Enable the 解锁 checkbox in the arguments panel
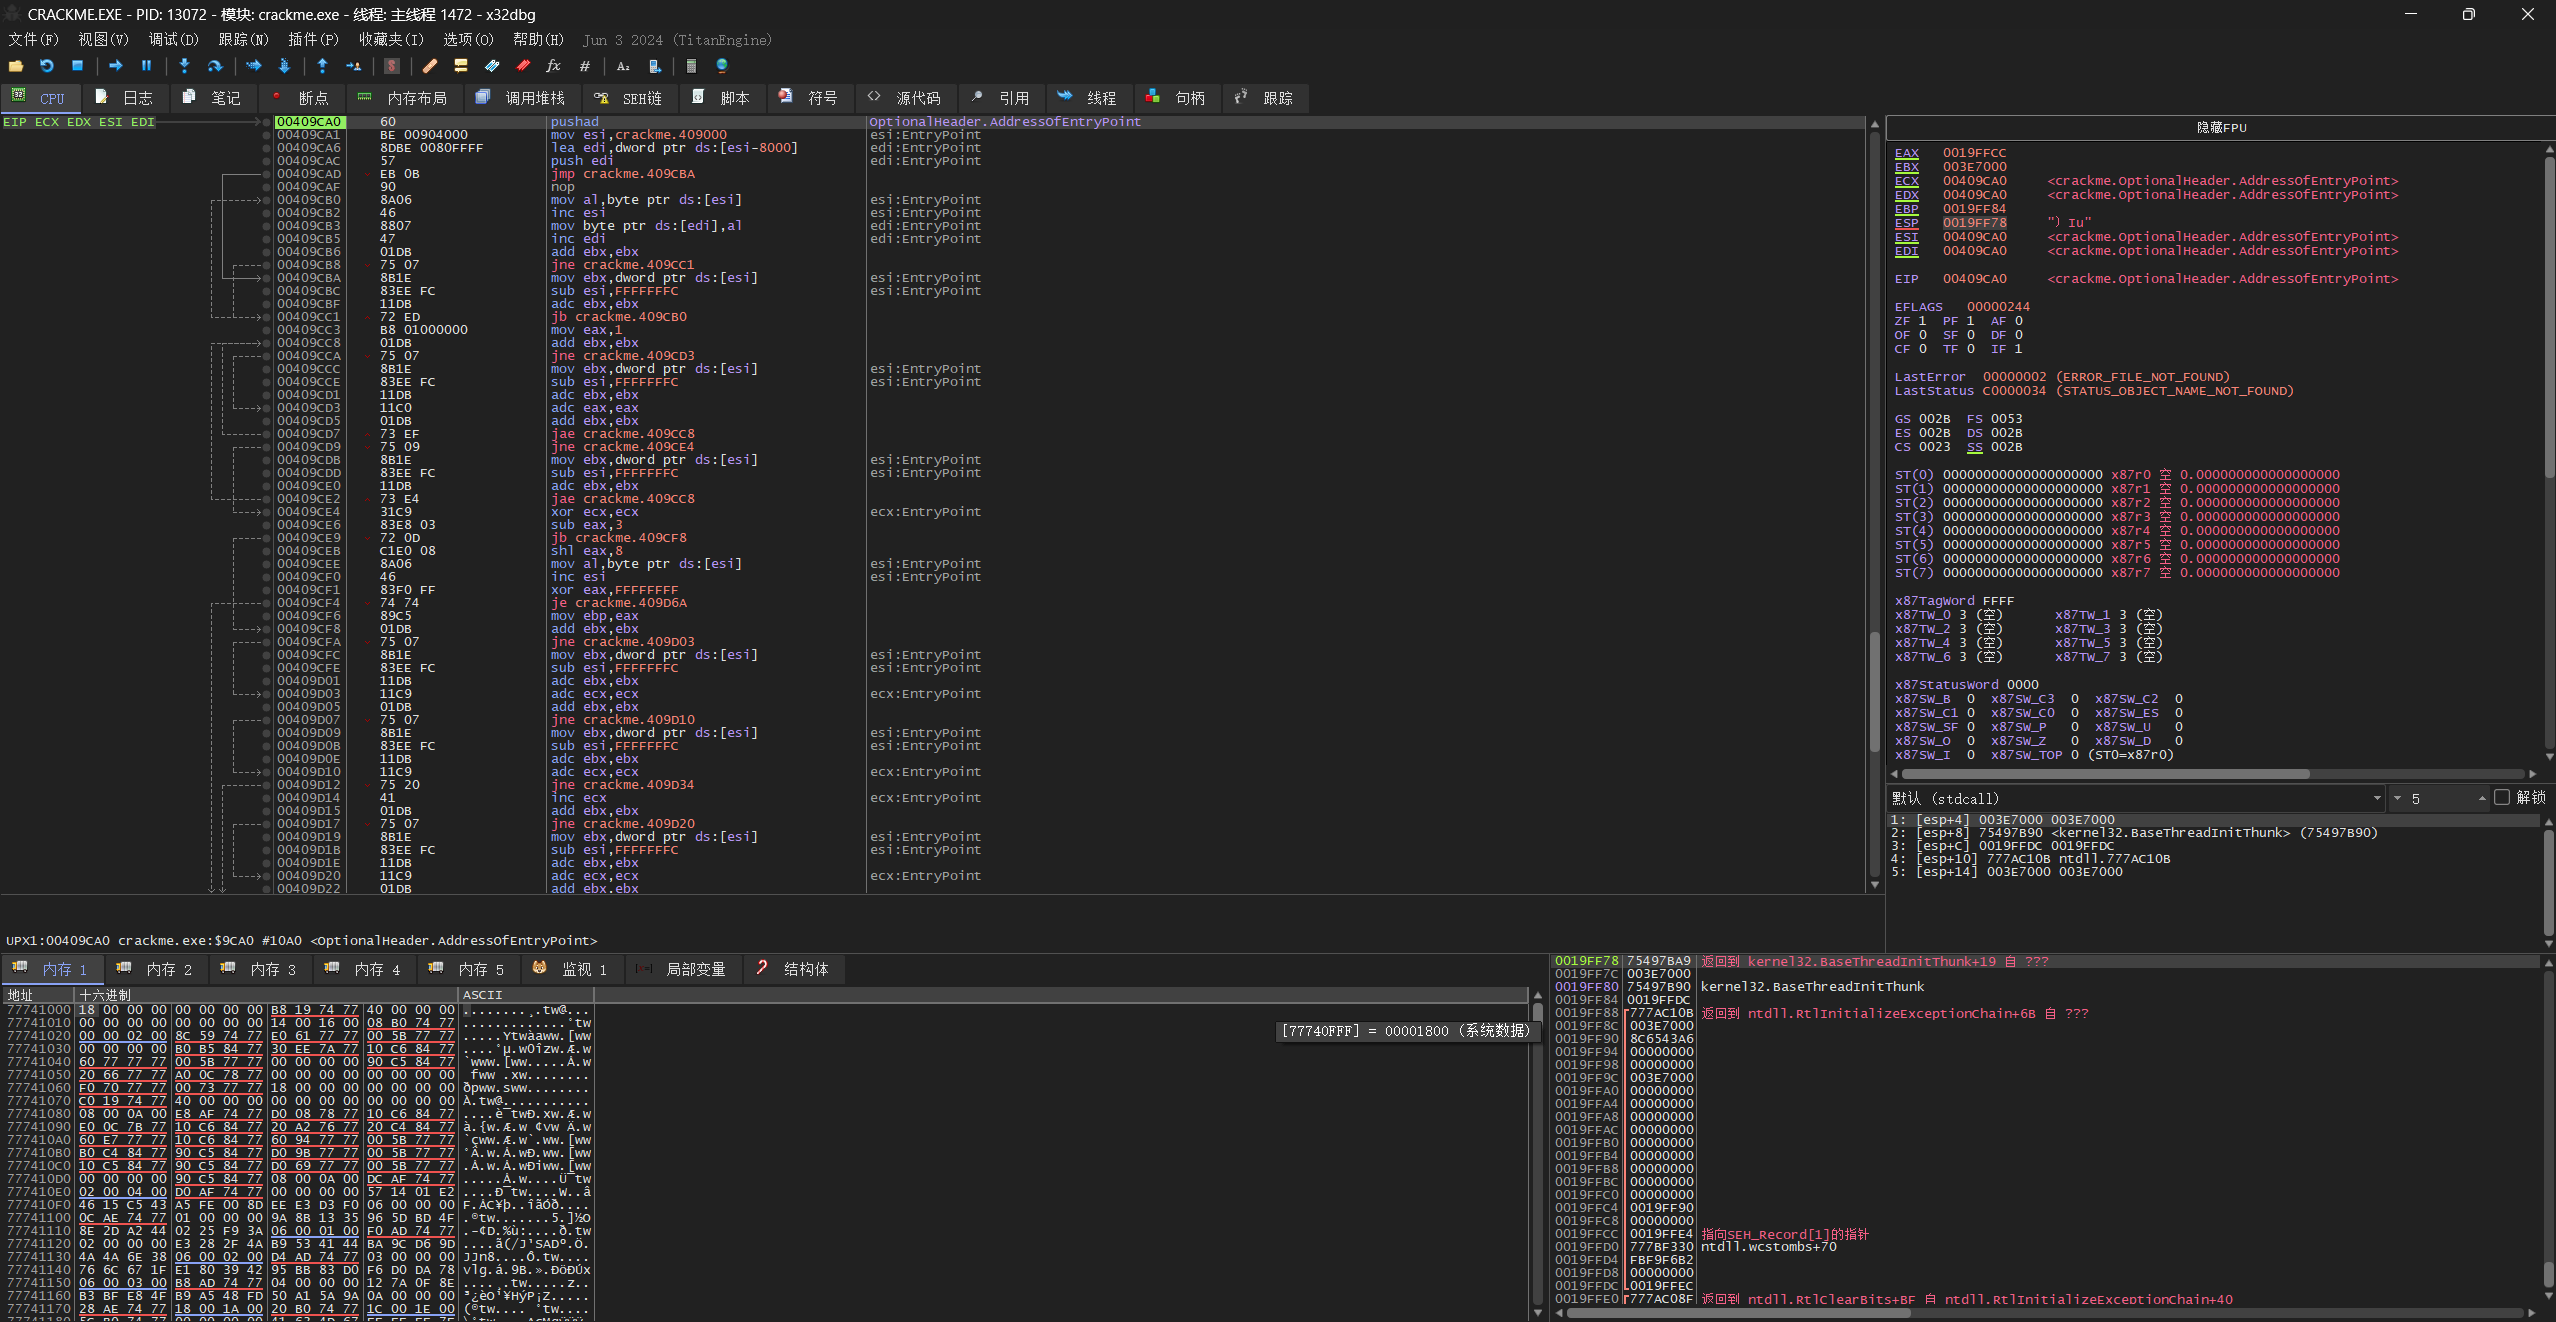Image resolution: width=2556 pixels, height=1322 pixels. [2503, 798]
